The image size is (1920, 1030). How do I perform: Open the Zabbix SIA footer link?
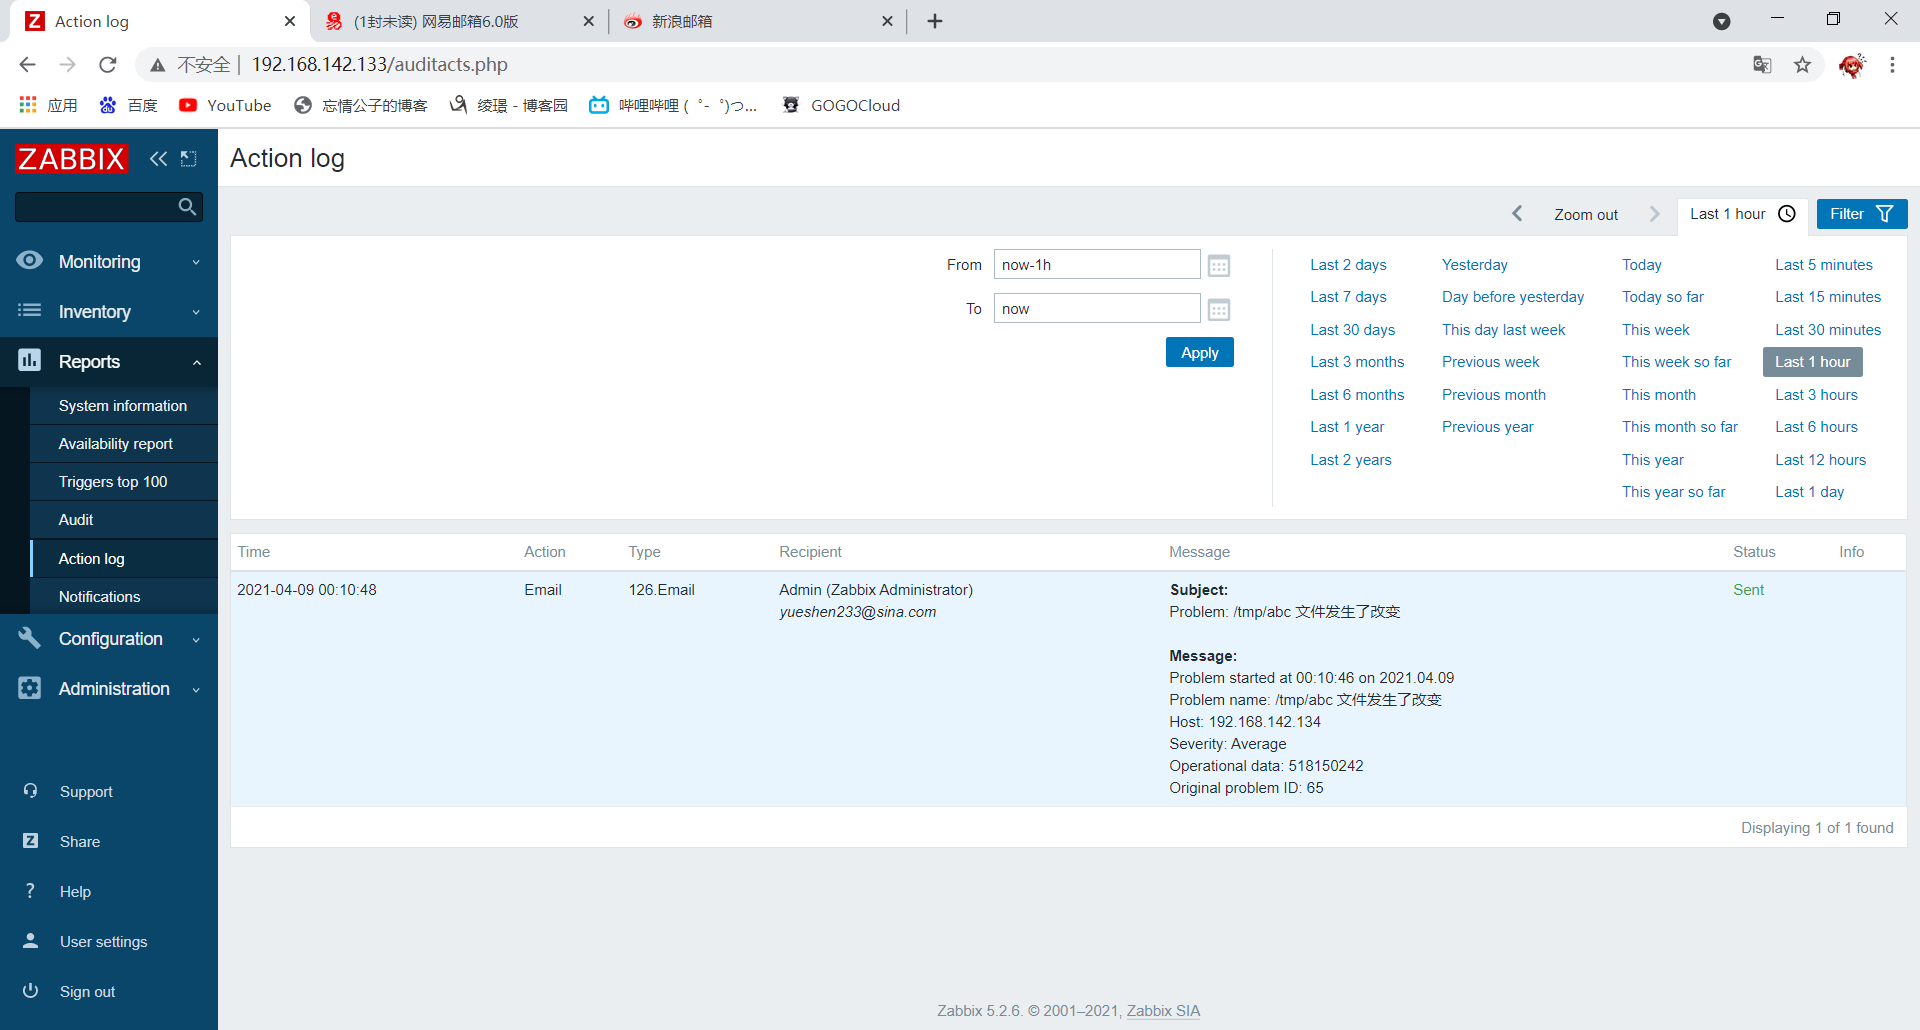click(x=1163, y=1011)
